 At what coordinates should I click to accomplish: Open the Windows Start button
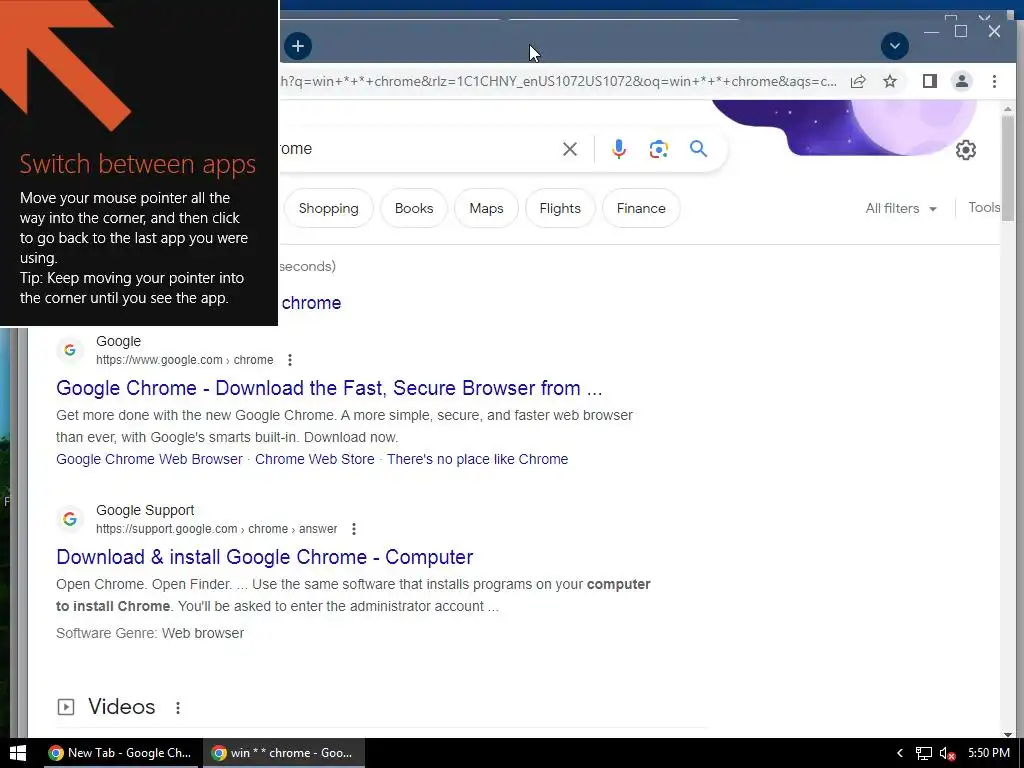point(18,753)
